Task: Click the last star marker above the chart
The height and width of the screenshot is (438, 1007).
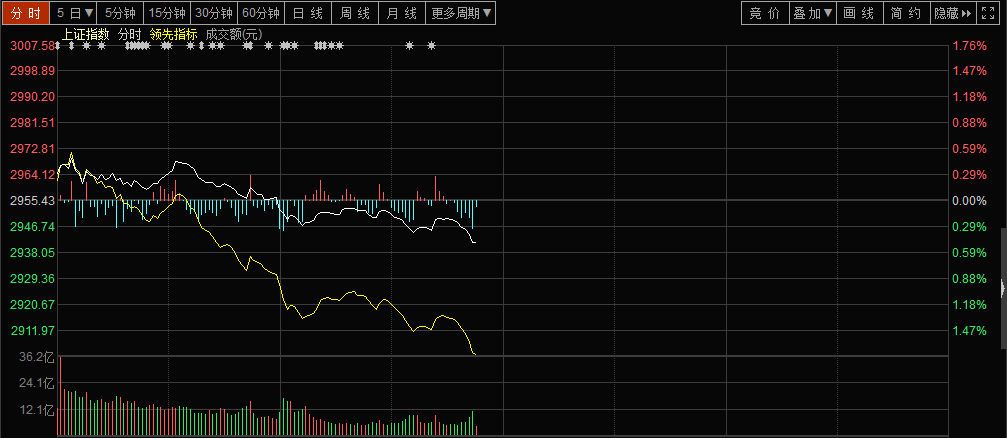Action: pos(432,46)
